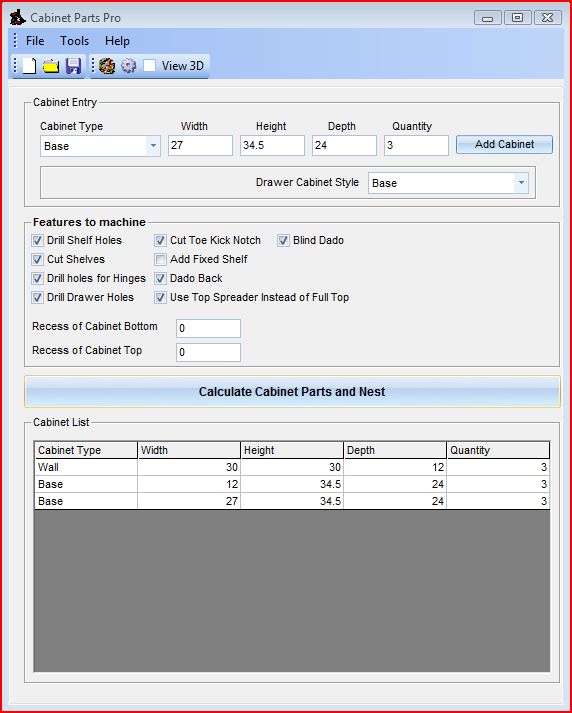This screenshot has width=572, height=713.
Task: Click the New file toolbar icon
Action: 29,66
